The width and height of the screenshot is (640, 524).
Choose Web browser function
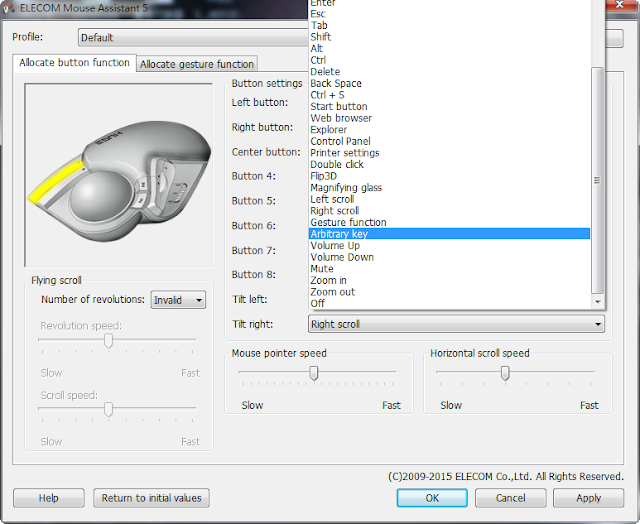click(x=449, y=118)
